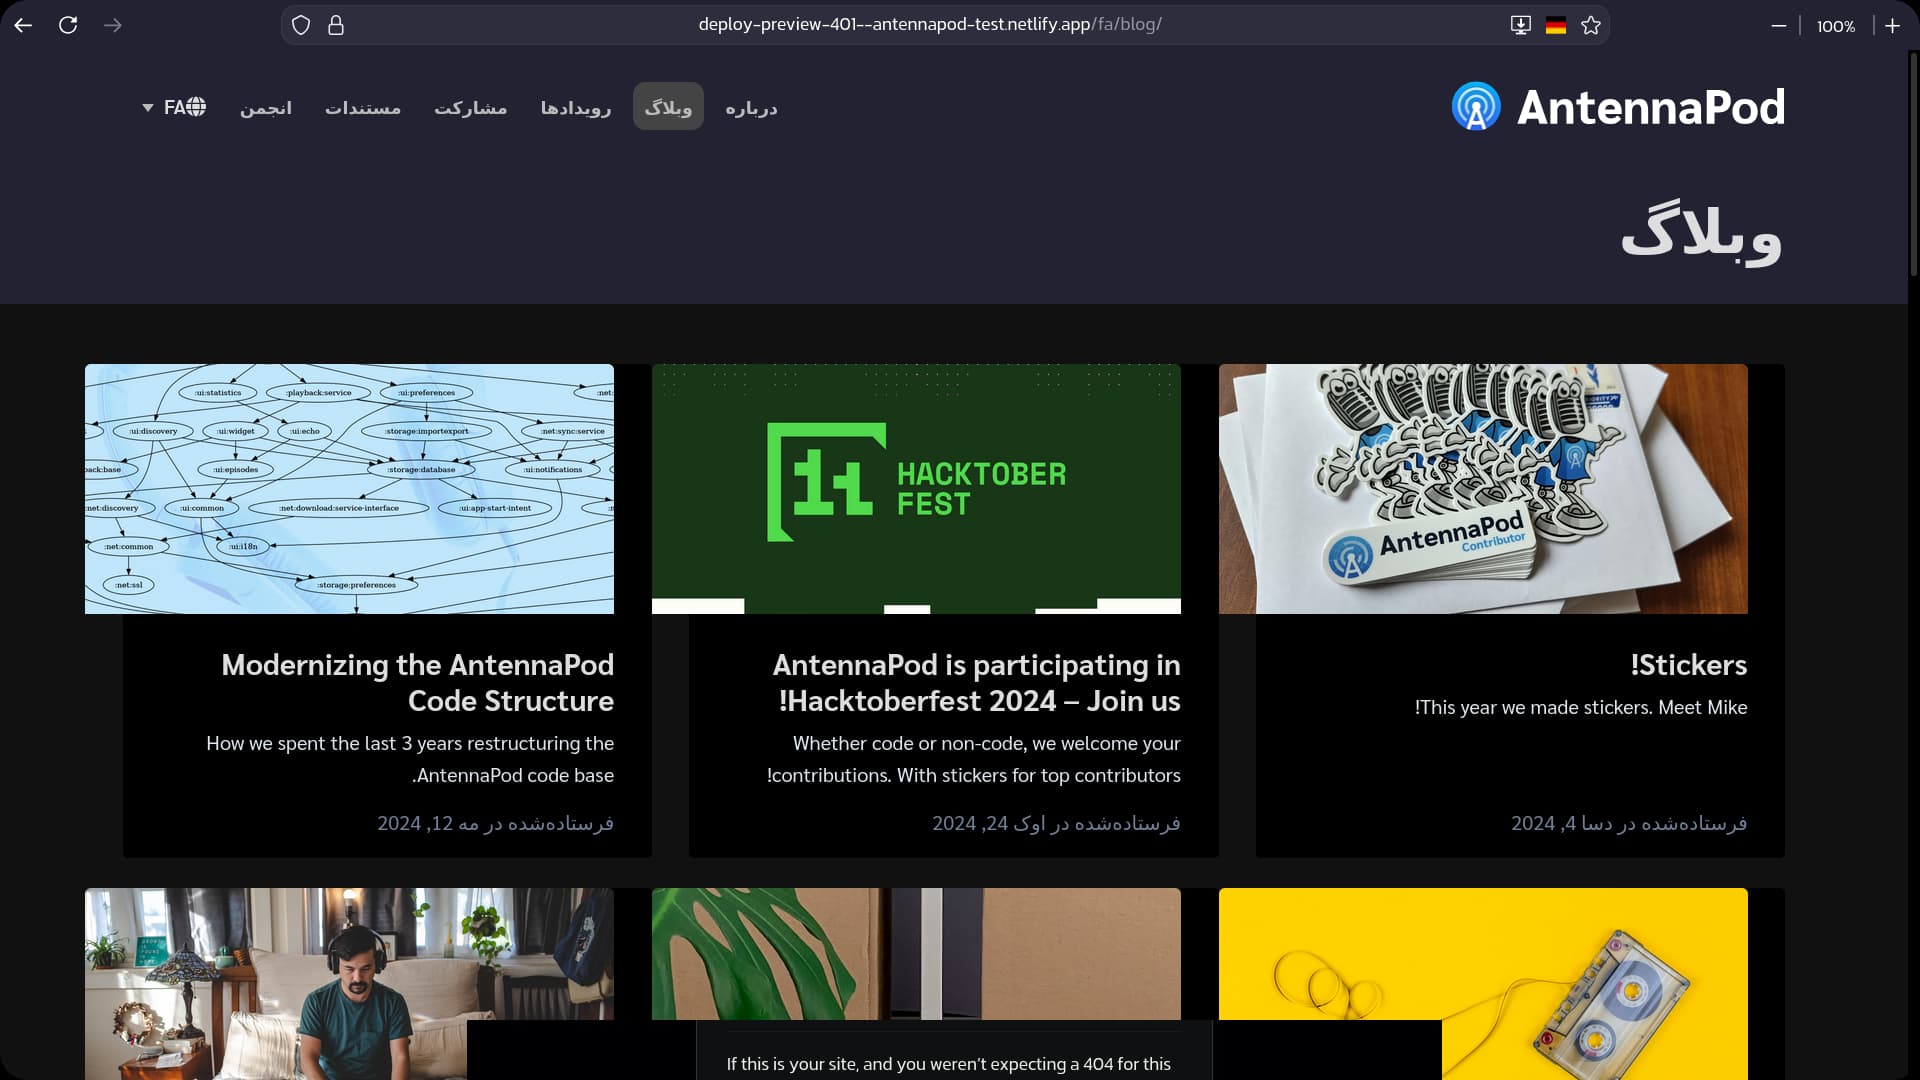Bookmark this page with the star icon
Image resolution: width=1920 pixels, height=1080 pixels.
tap(1591, 25)
